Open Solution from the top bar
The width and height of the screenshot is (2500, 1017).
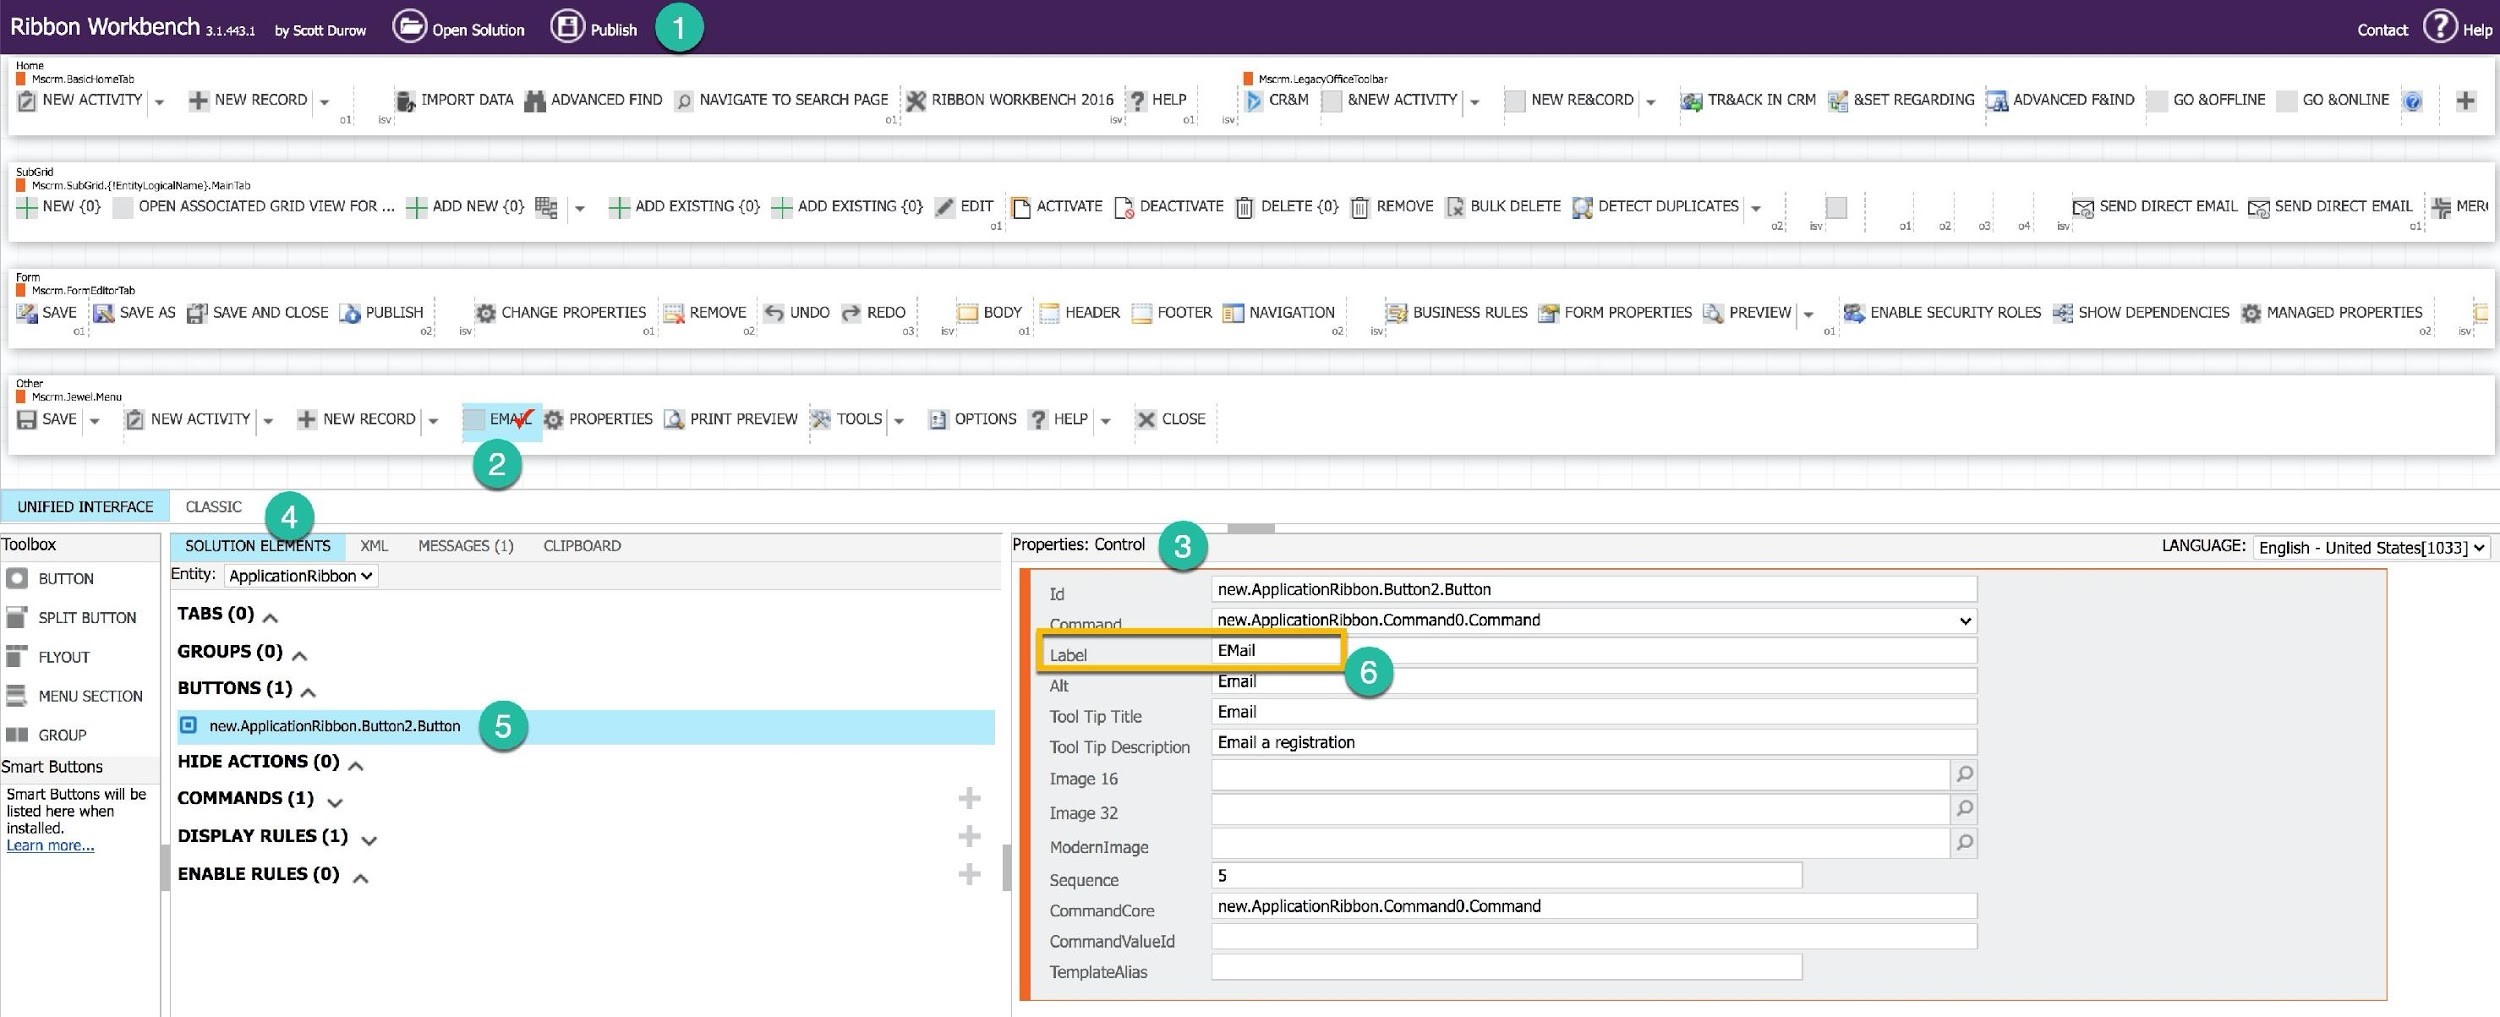459,28
